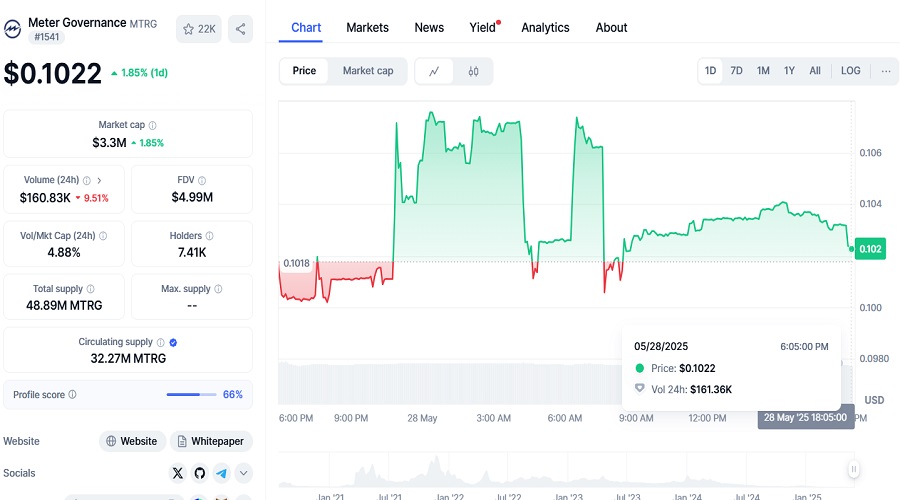Open Volume (24h) info icon

87,180
